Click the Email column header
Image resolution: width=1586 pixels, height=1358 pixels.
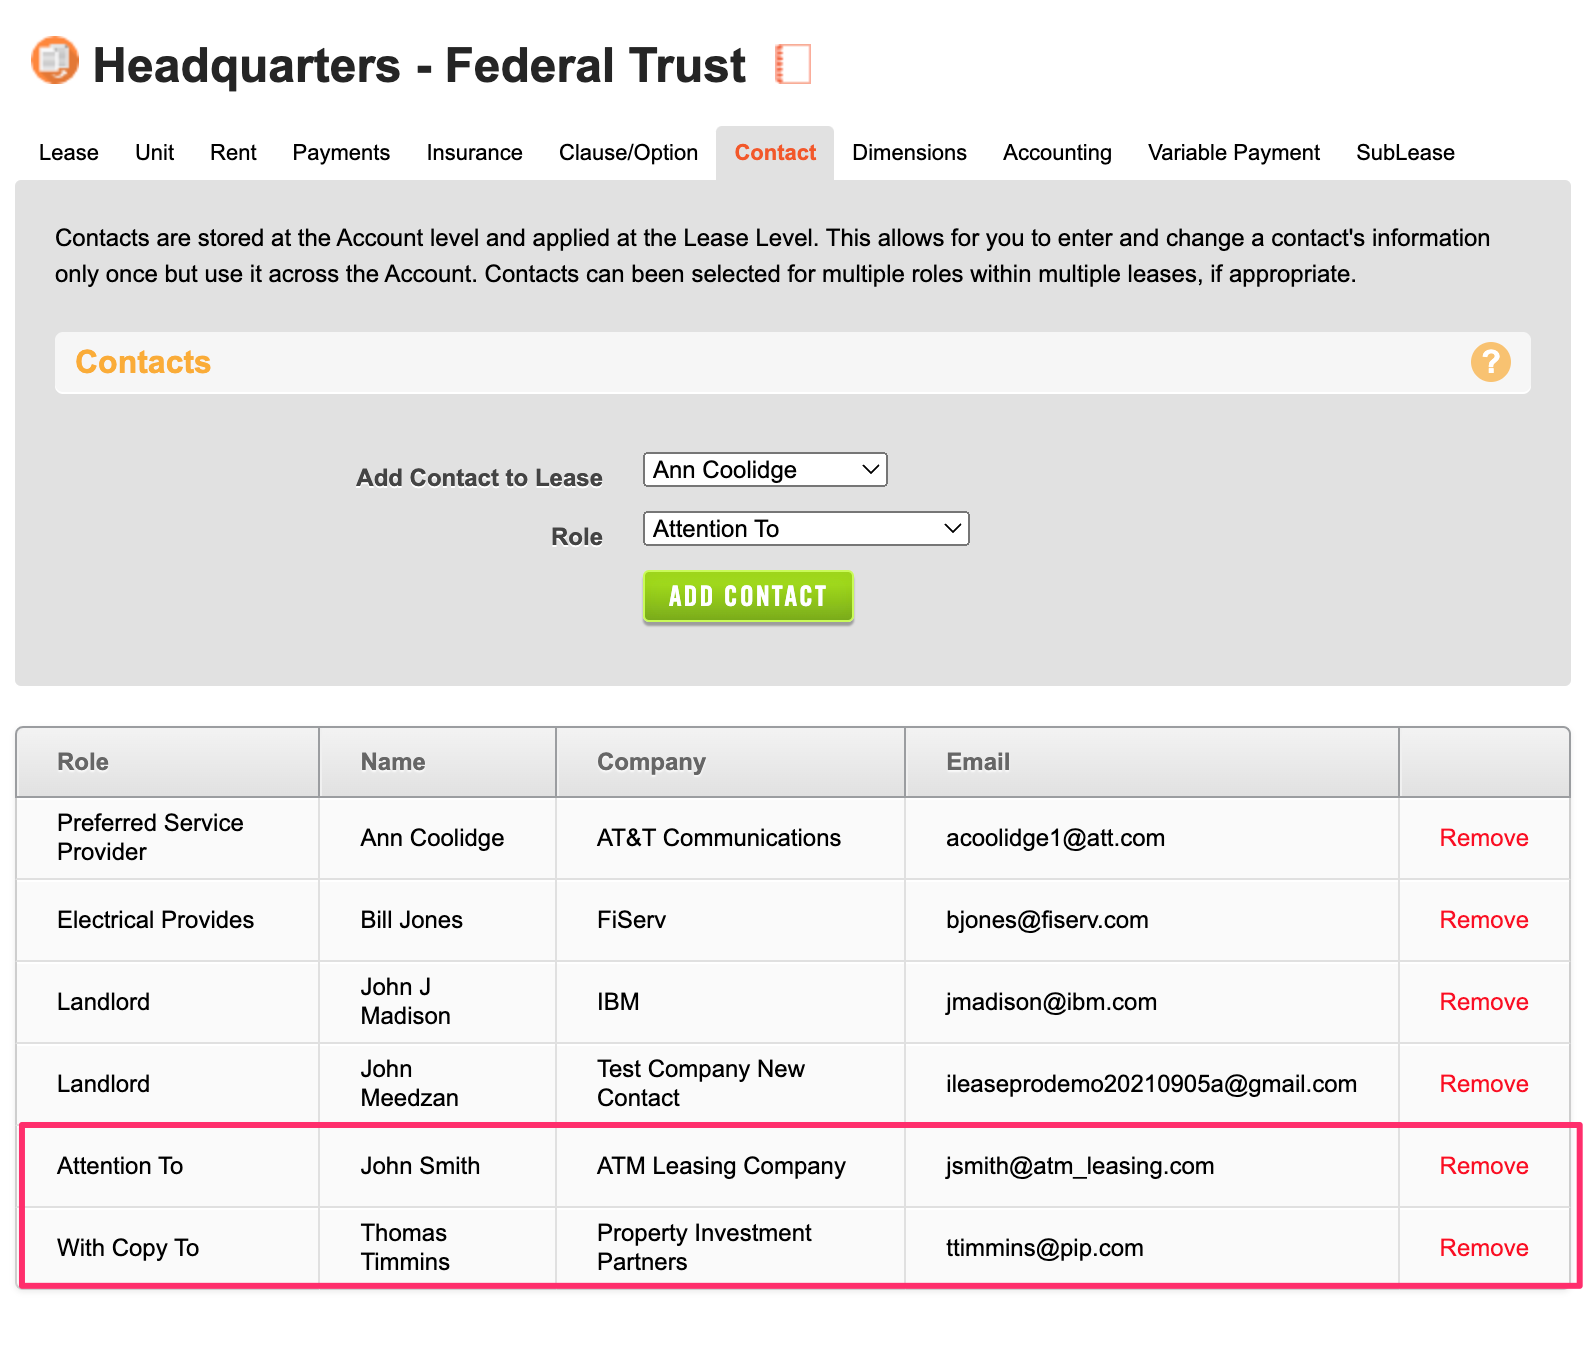coord(977,762)
